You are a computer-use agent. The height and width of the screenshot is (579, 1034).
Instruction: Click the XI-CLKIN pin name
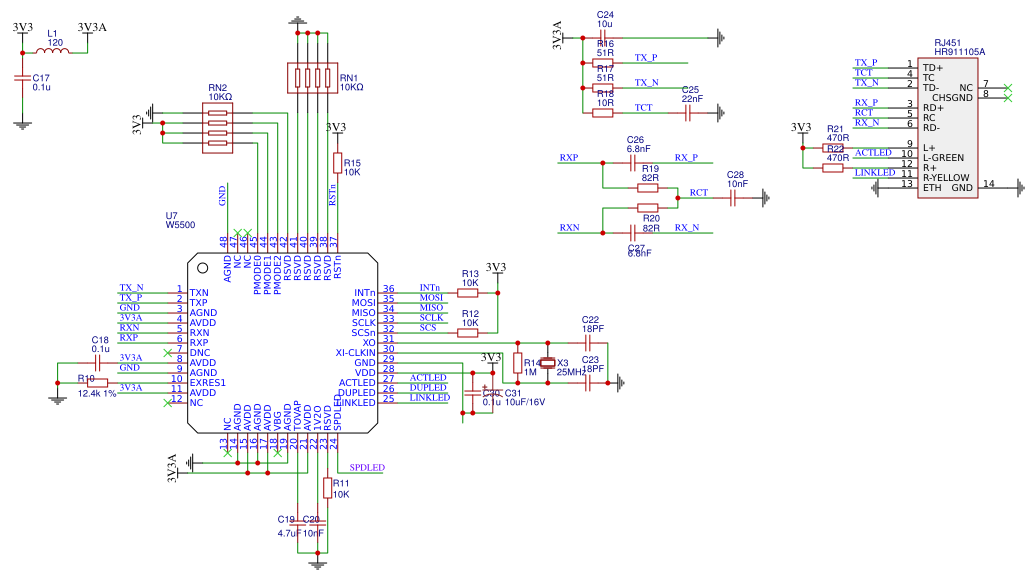(355, 353)
